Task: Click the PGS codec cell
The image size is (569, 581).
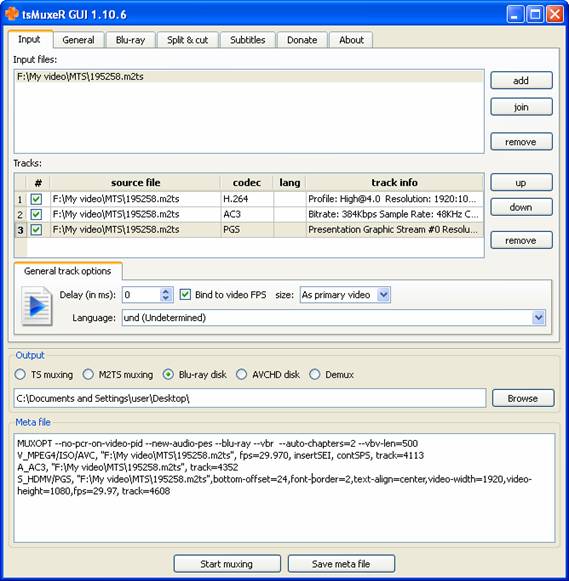Action: 247,230
